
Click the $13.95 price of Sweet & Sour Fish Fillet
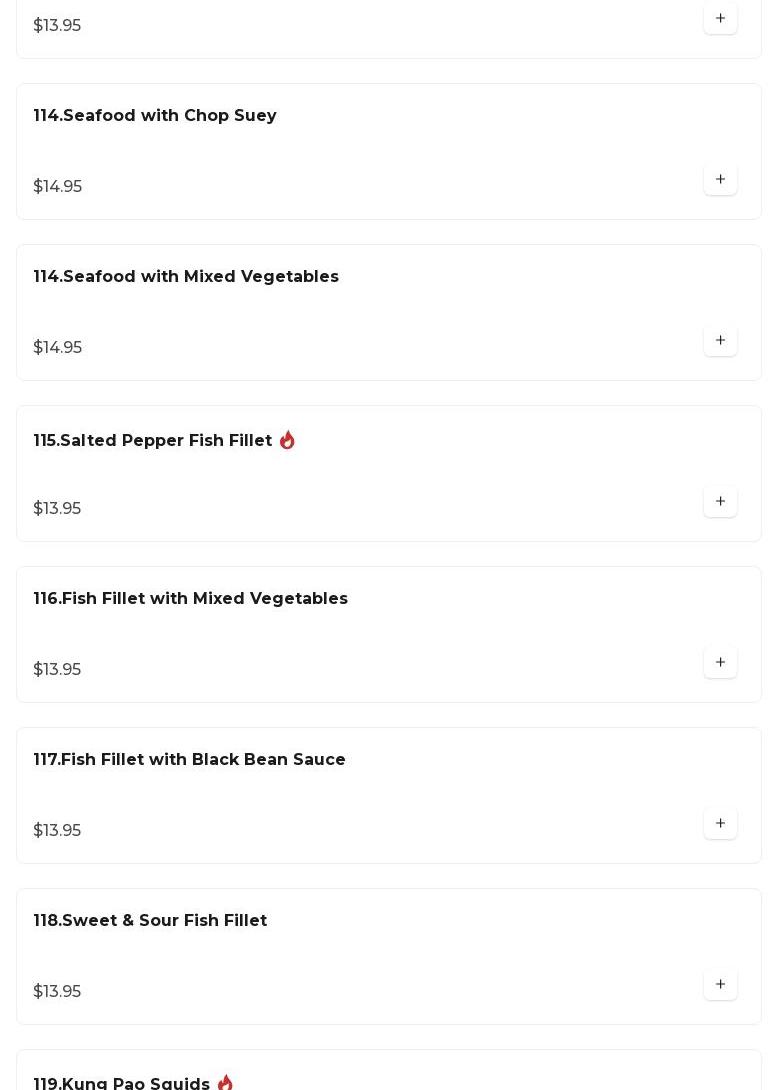click(57, 992)
